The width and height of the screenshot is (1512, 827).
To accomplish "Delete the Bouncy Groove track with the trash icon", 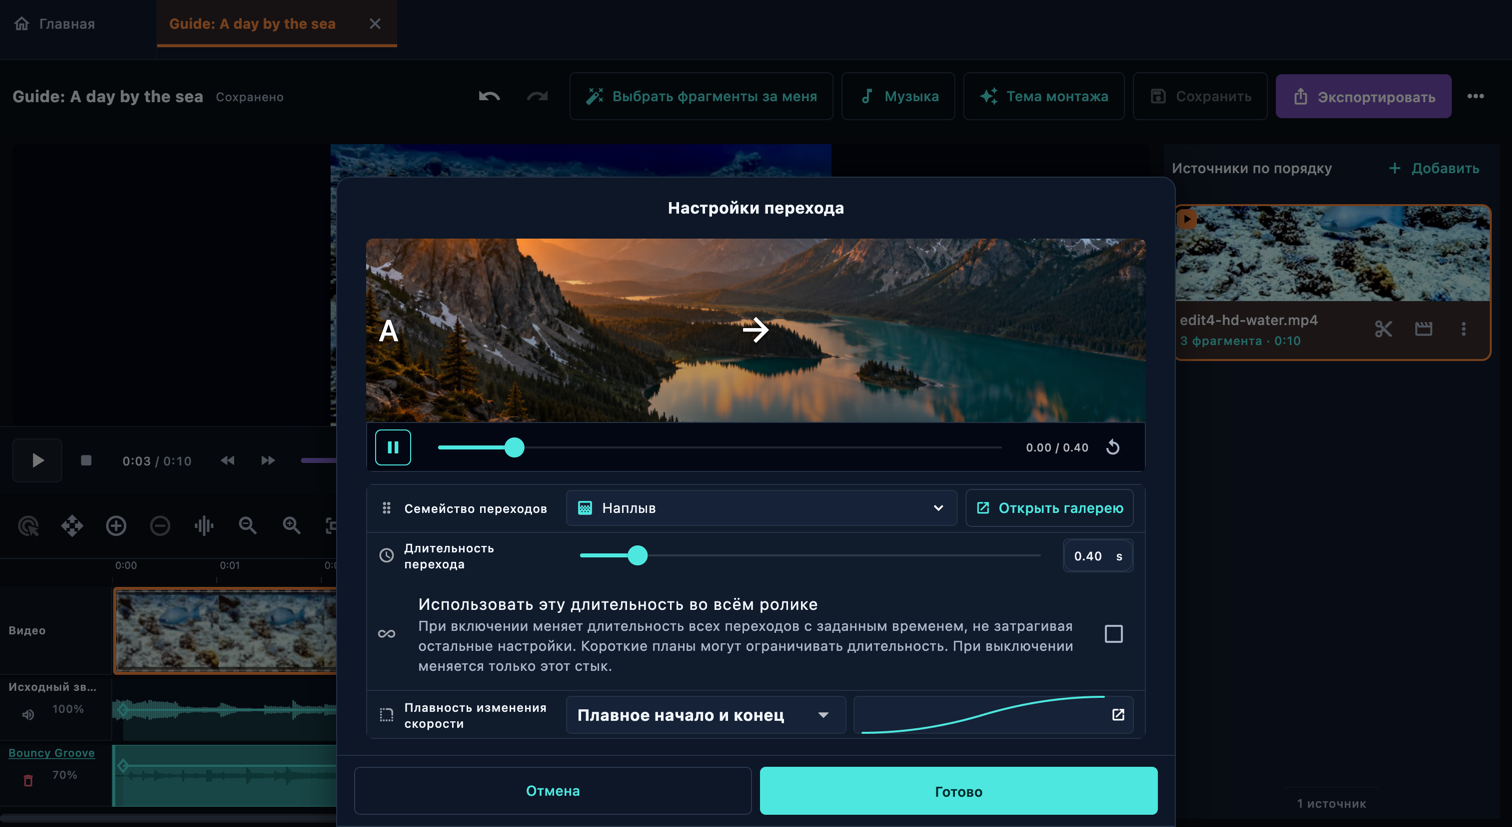I will (x=28, y=780).
